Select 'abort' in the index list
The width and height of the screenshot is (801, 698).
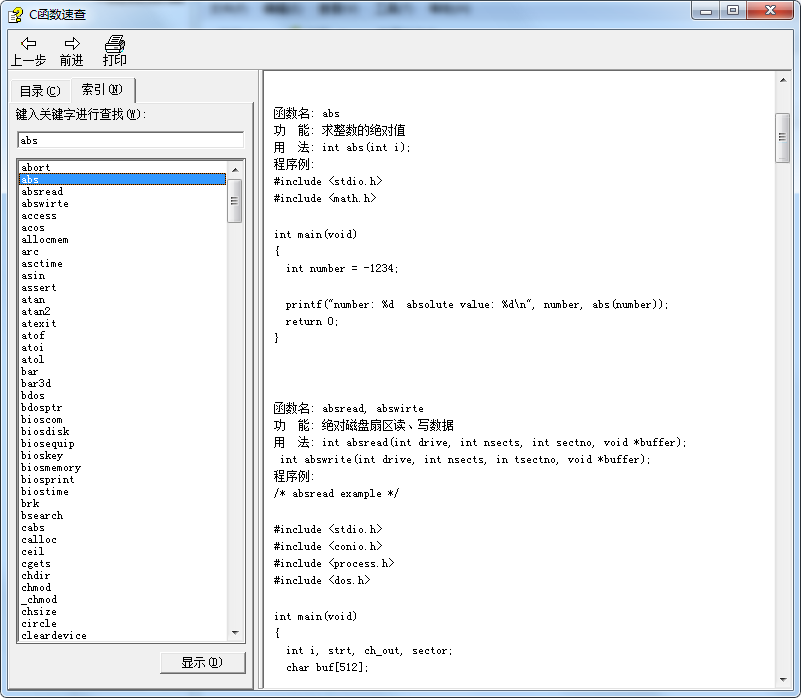pos(36,167)
